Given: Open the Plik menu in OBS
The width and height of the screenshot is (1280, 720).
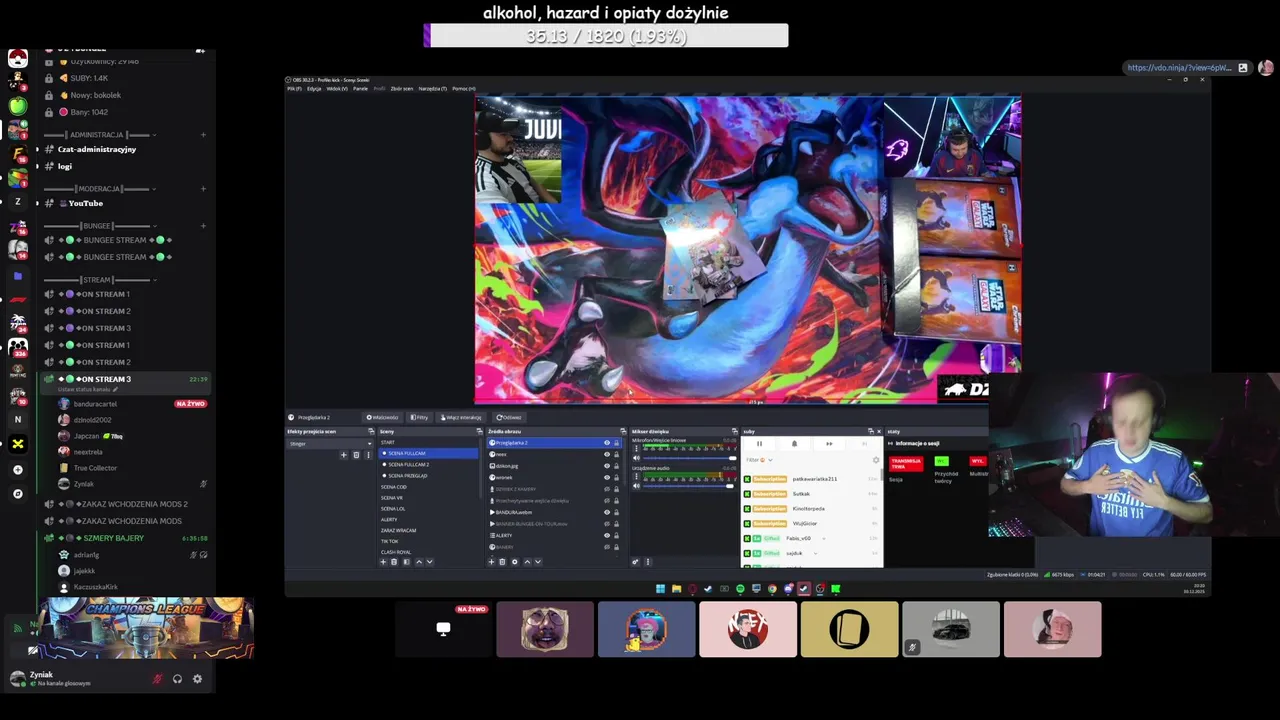Looking at the screenshot, I should point(294,88).
